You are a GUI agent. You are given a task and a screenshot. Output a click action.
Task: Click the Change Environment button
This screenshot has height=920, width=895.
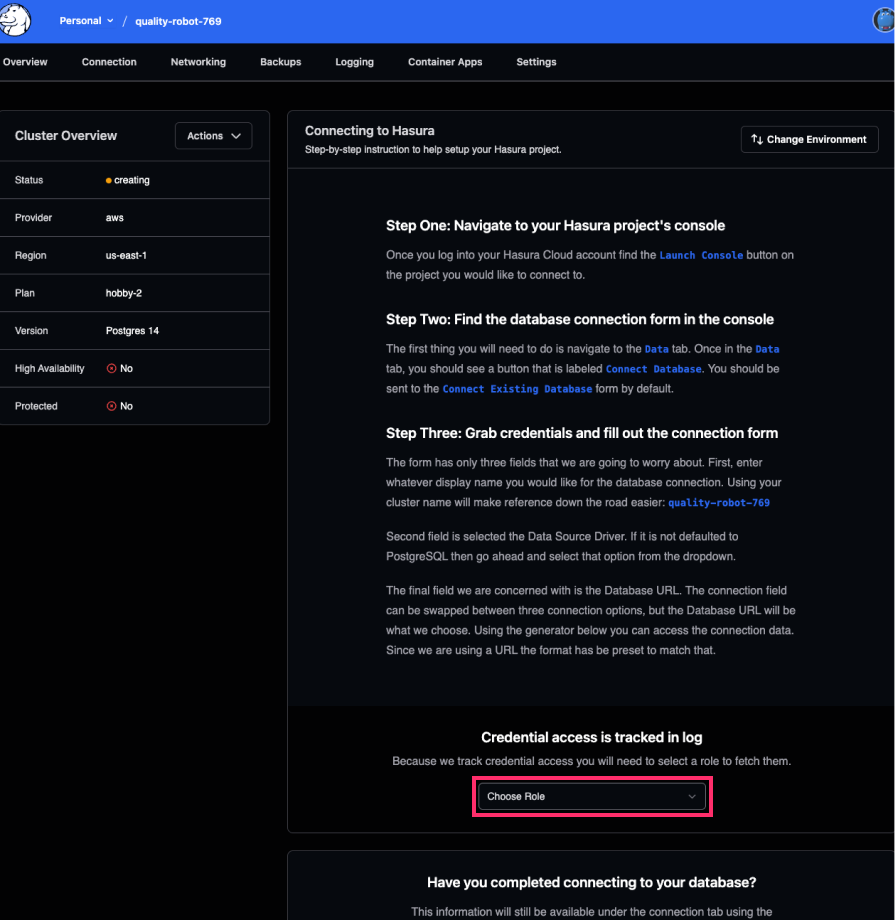(x=809, y=139)
